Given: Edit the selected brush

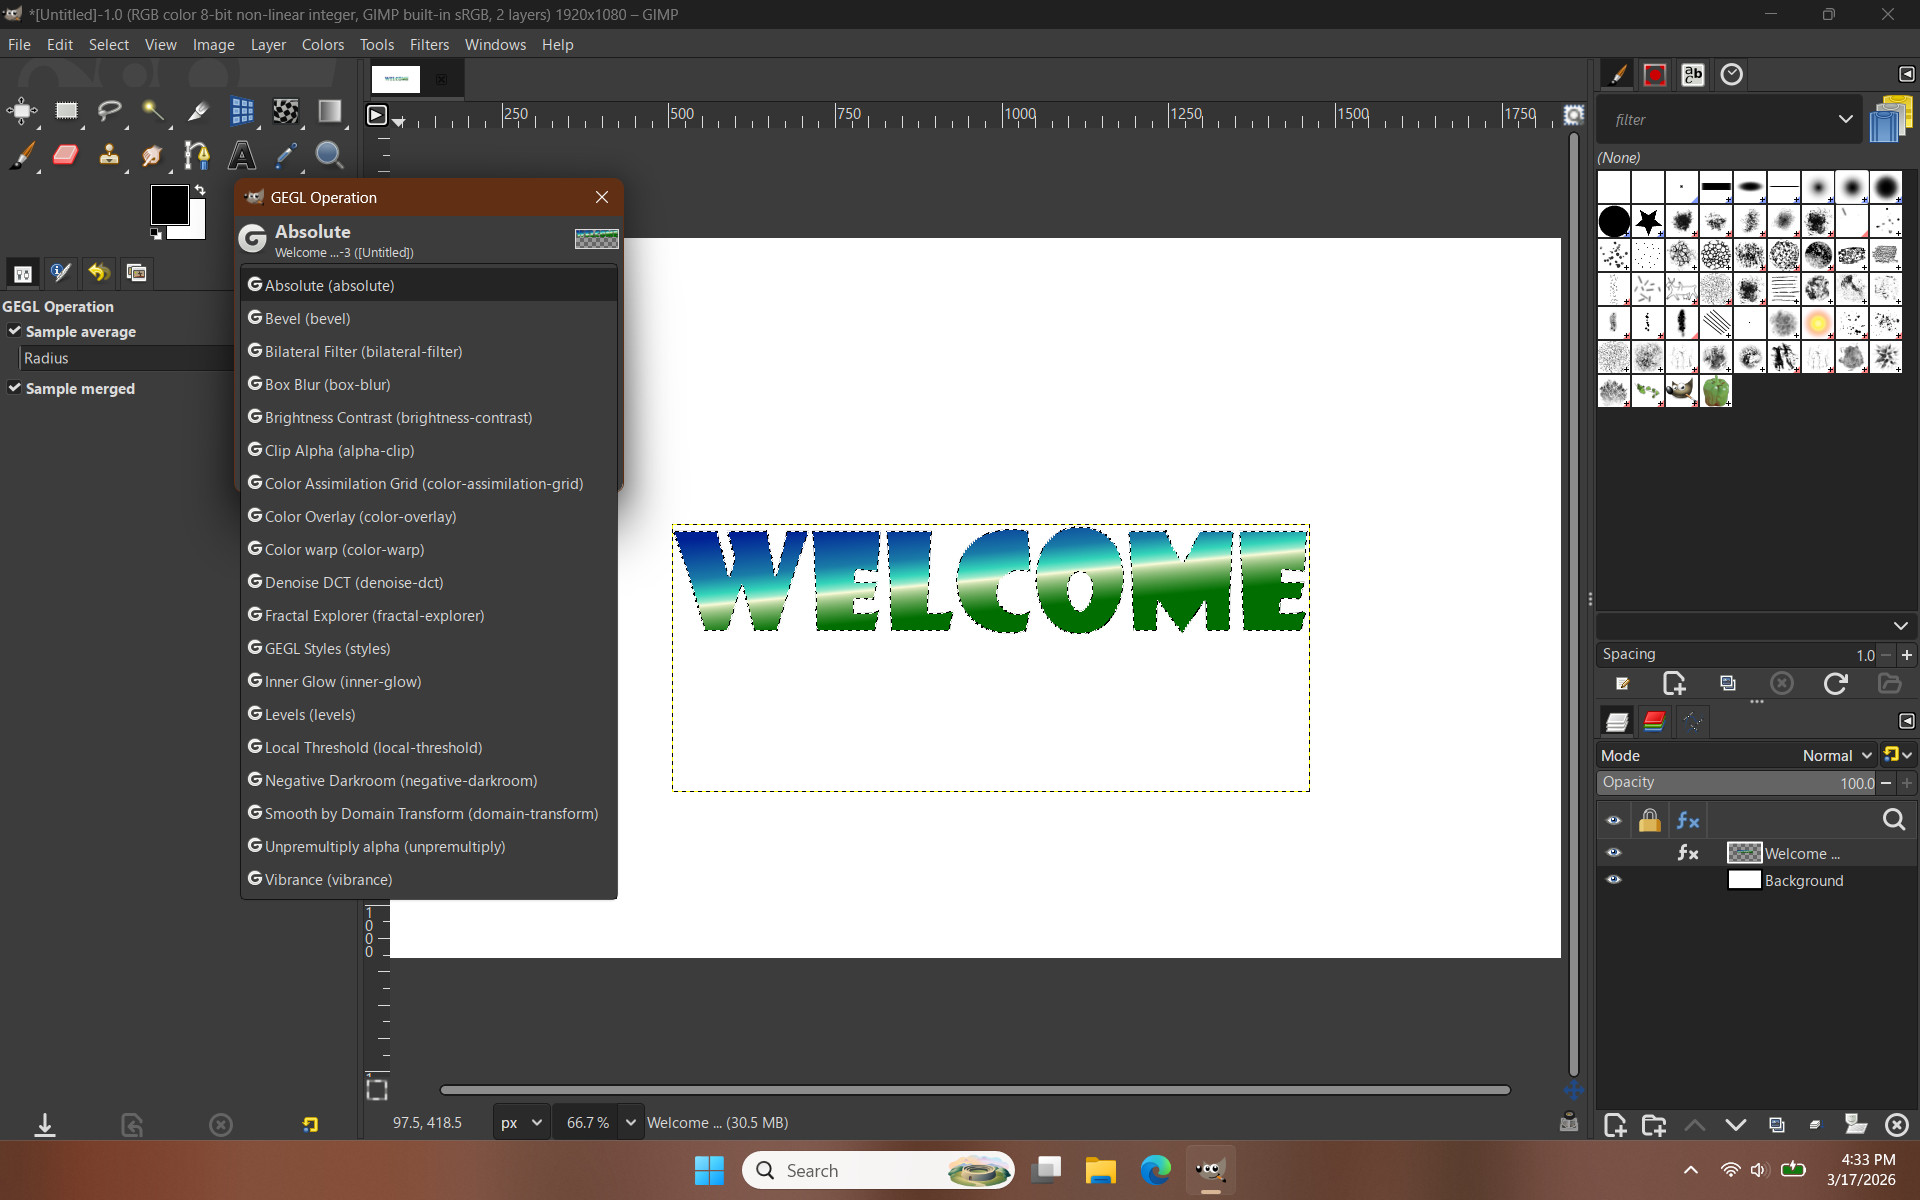Looking at the screenshot, I should (1622, 683).
